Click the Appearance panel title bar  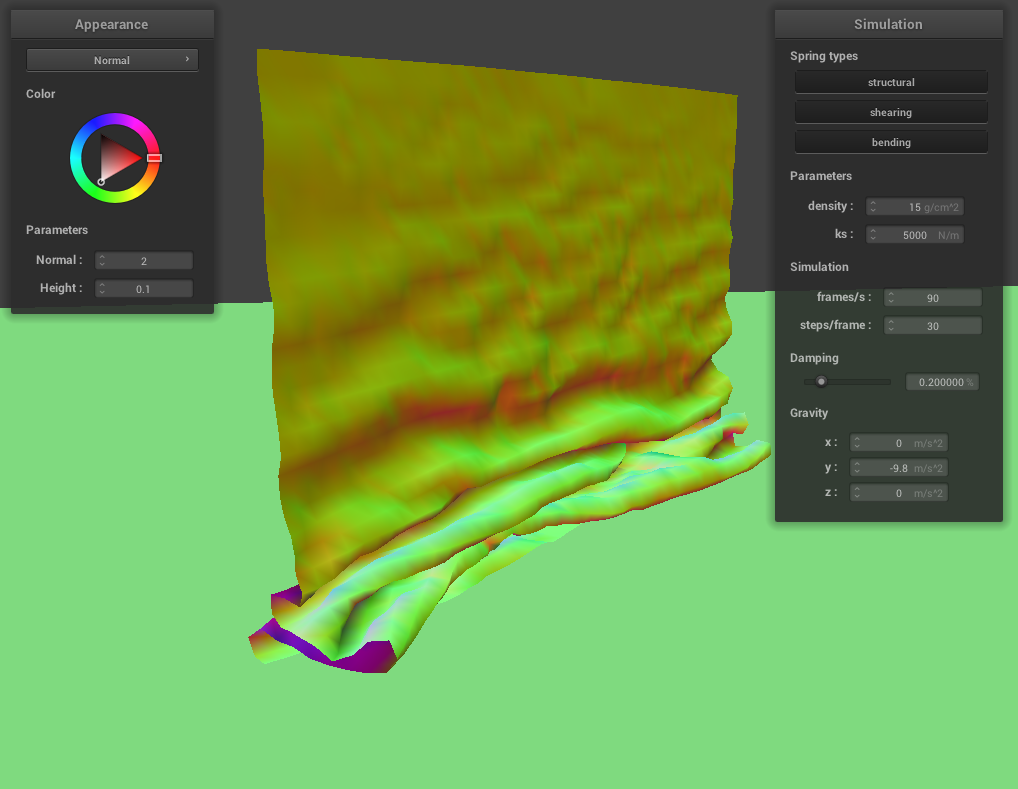pos(112,24)
